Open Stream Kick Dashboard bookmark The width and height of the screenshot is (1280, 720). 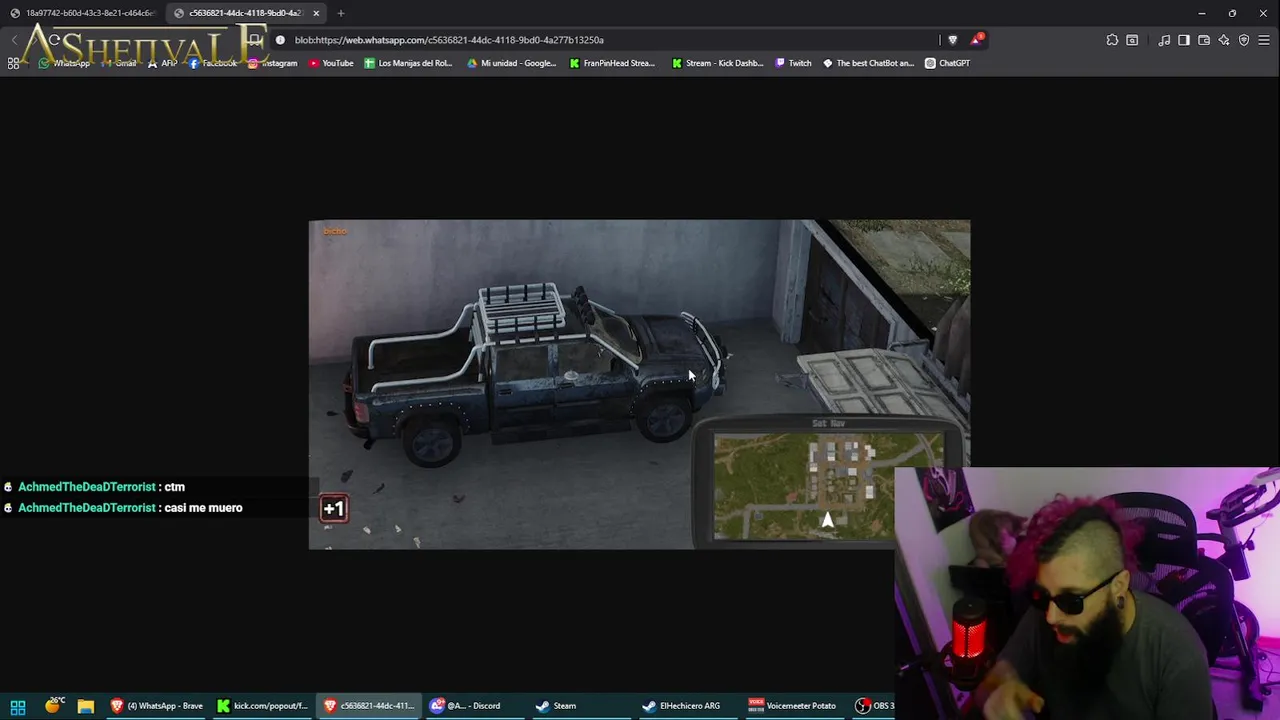point(717,63)
